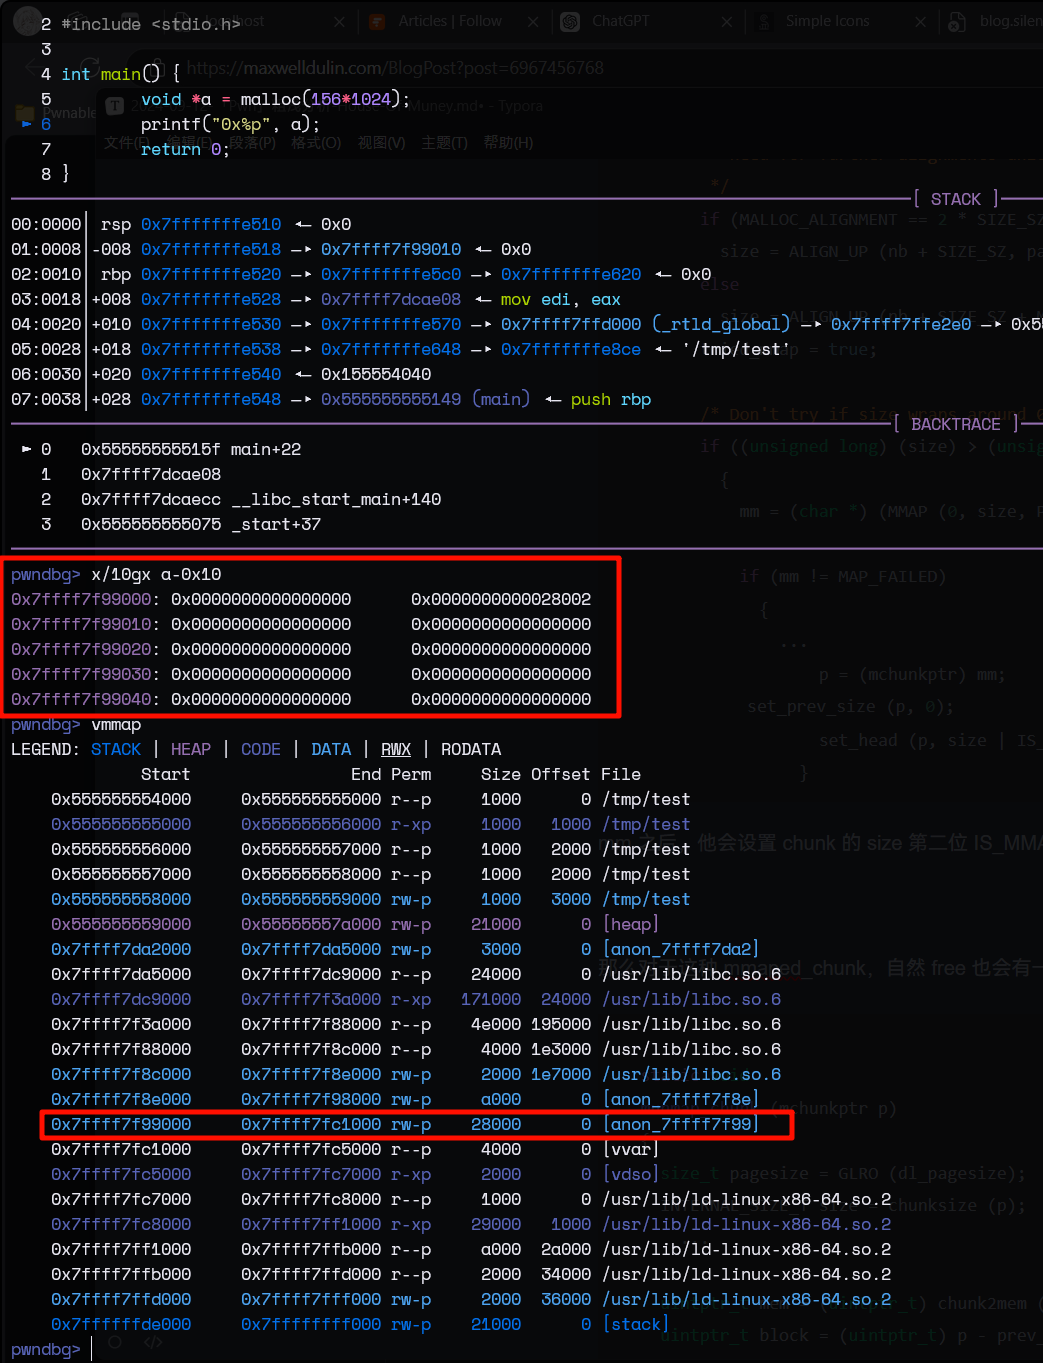Click the blog.silen tab page icon
The height and width of the screenshot is (1363, 1043).
(957, 22)
